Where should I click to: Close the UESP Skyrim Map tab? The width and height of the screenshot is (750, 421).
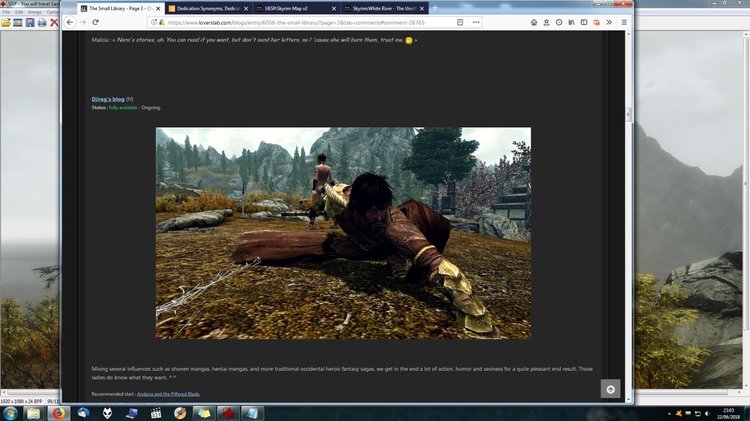point(334,9)
